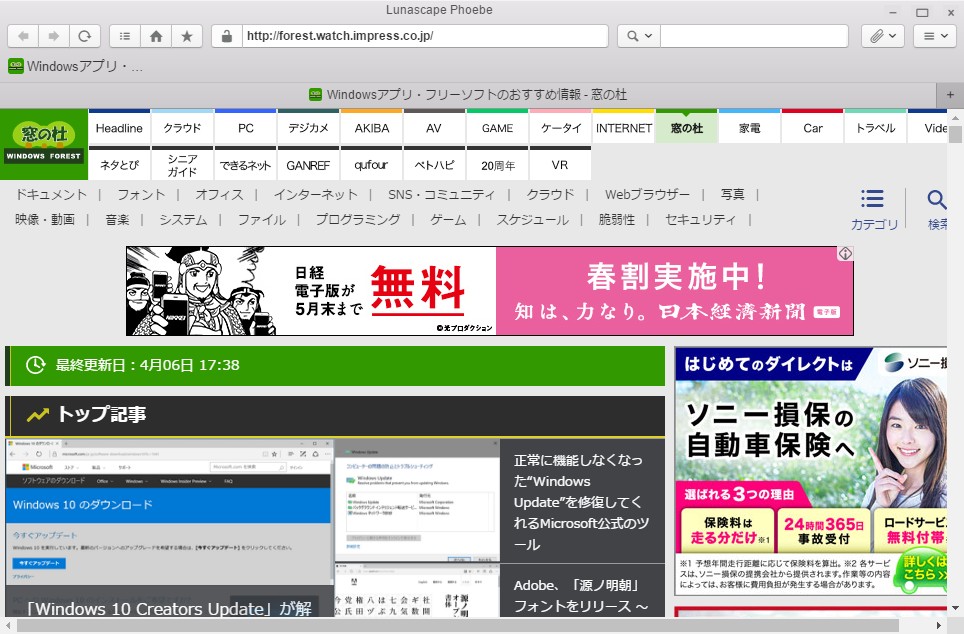The height and width of the screenshot is (634, 964).
Task: Click the browser Back arrow button
Action: pyautogui.click(x=23, y=36)
